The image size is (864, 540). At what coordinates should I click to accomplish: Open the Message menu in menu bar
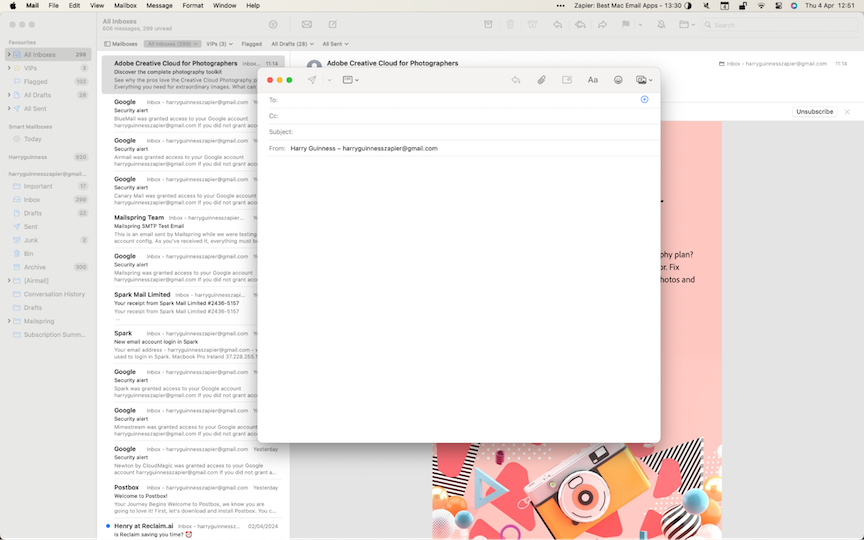tap(159, 6)
